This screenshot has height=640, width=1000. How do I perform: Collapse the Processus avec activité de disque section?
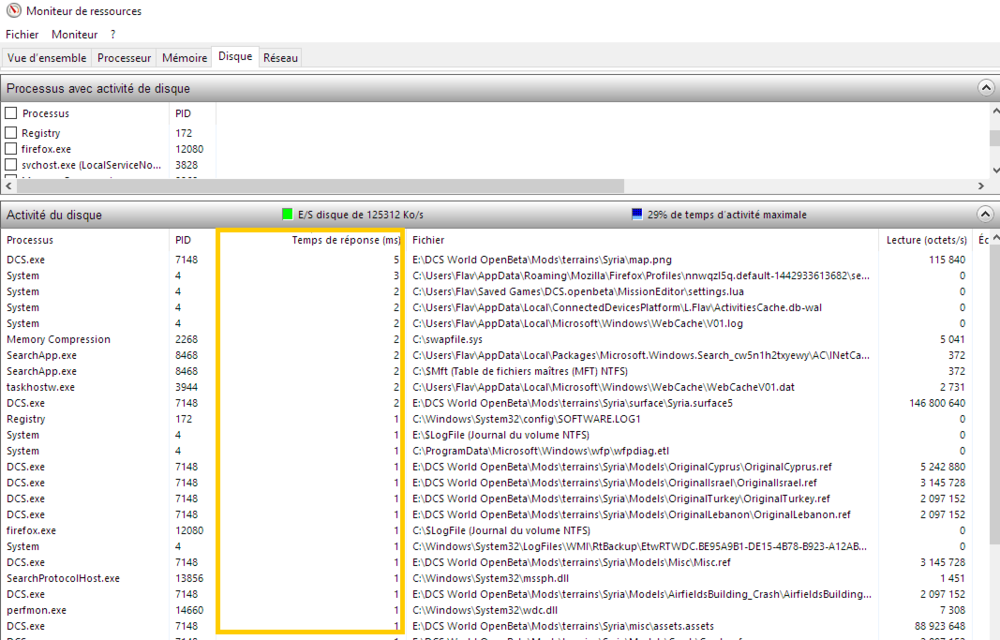click(x=985, y=88)
